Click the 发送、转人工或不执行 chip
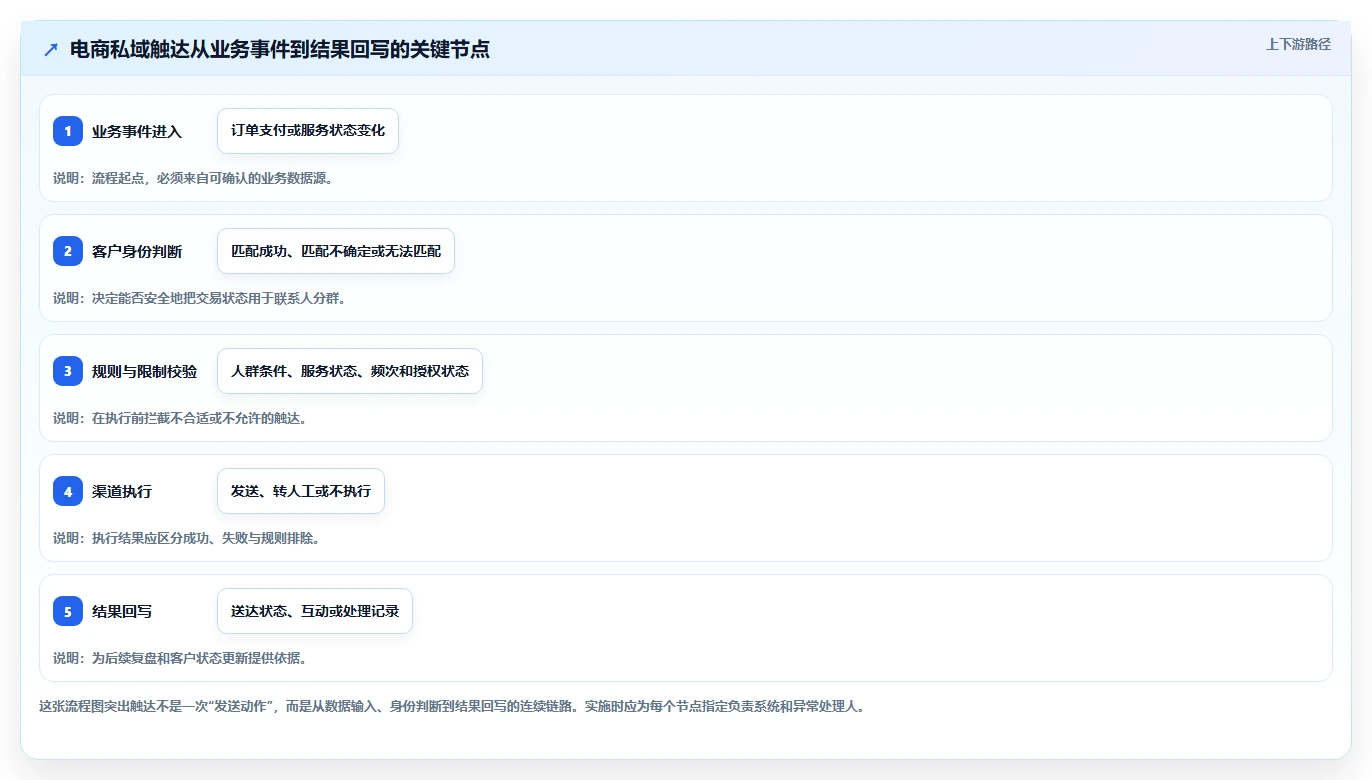The width and height of the screenshot is (1372, 780). 301,491
